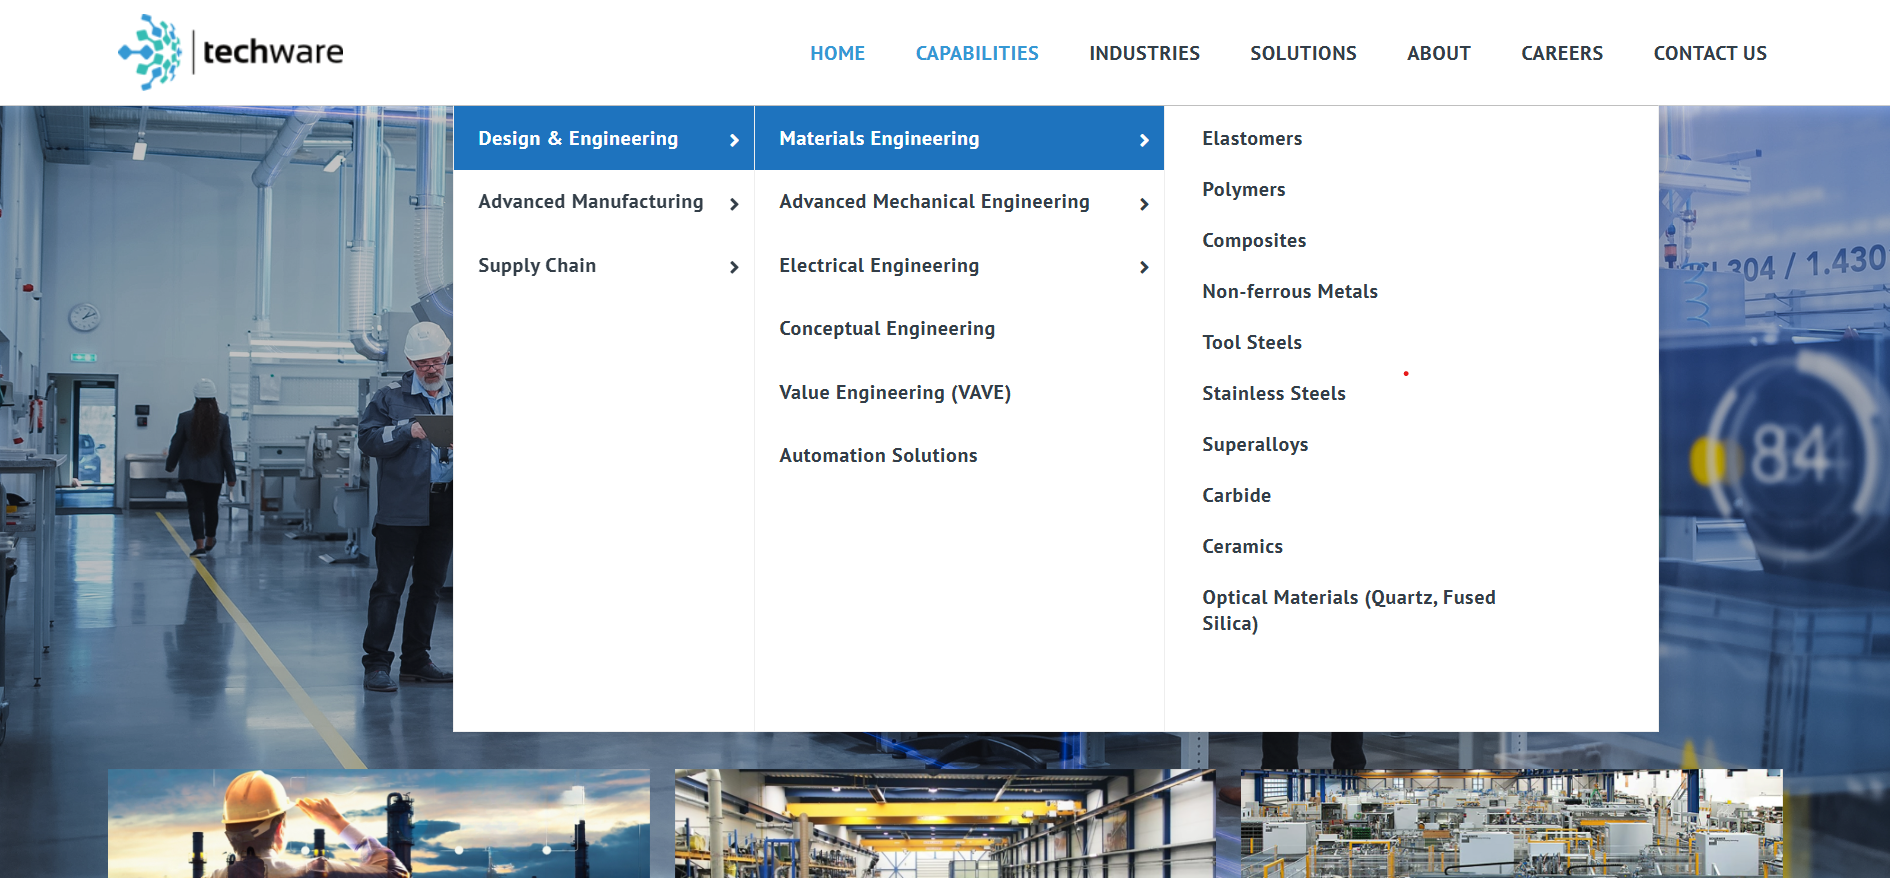
Task: Expand the Advanced Manufacturing chevron
Action: coord(734,204)
